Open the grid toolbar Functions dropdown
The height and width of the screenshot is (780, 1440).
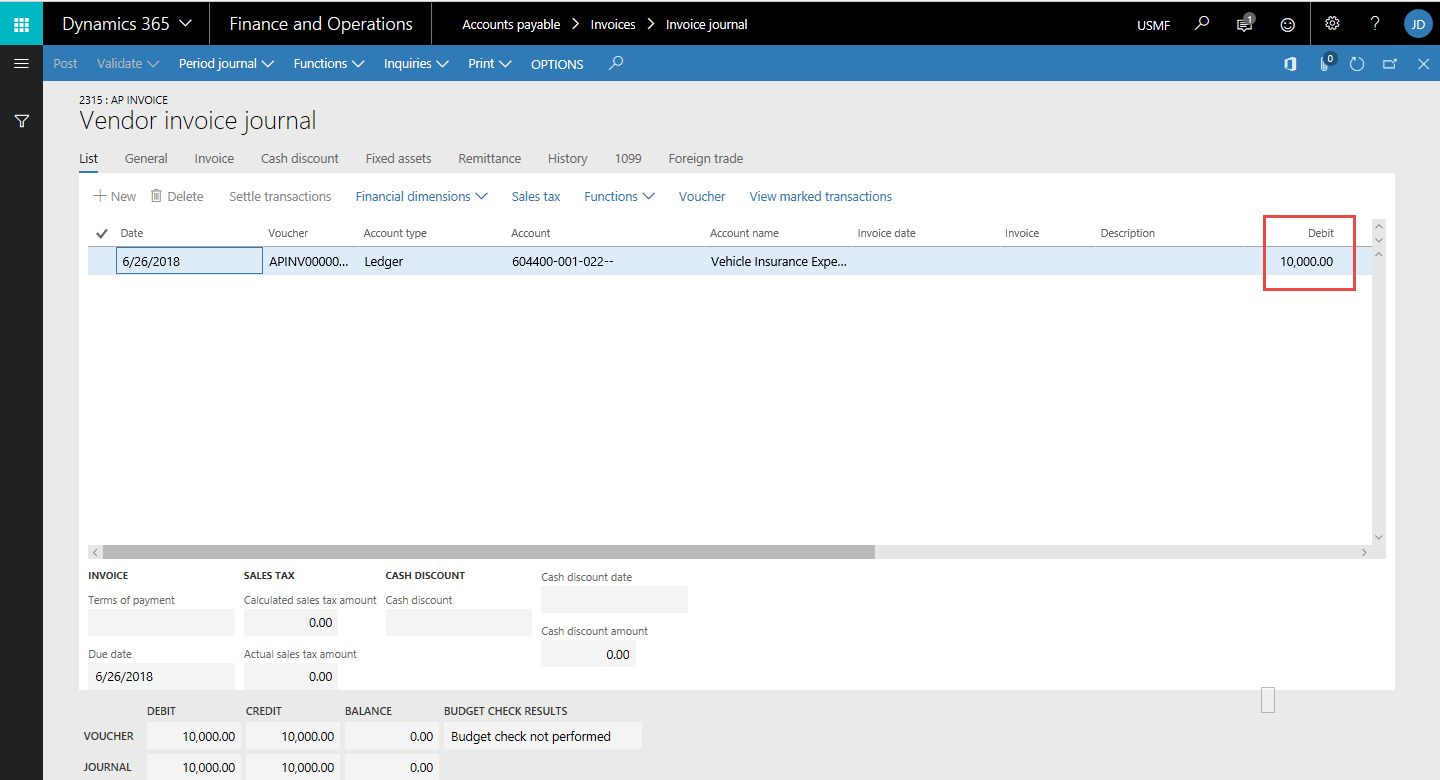pos(619,196)
